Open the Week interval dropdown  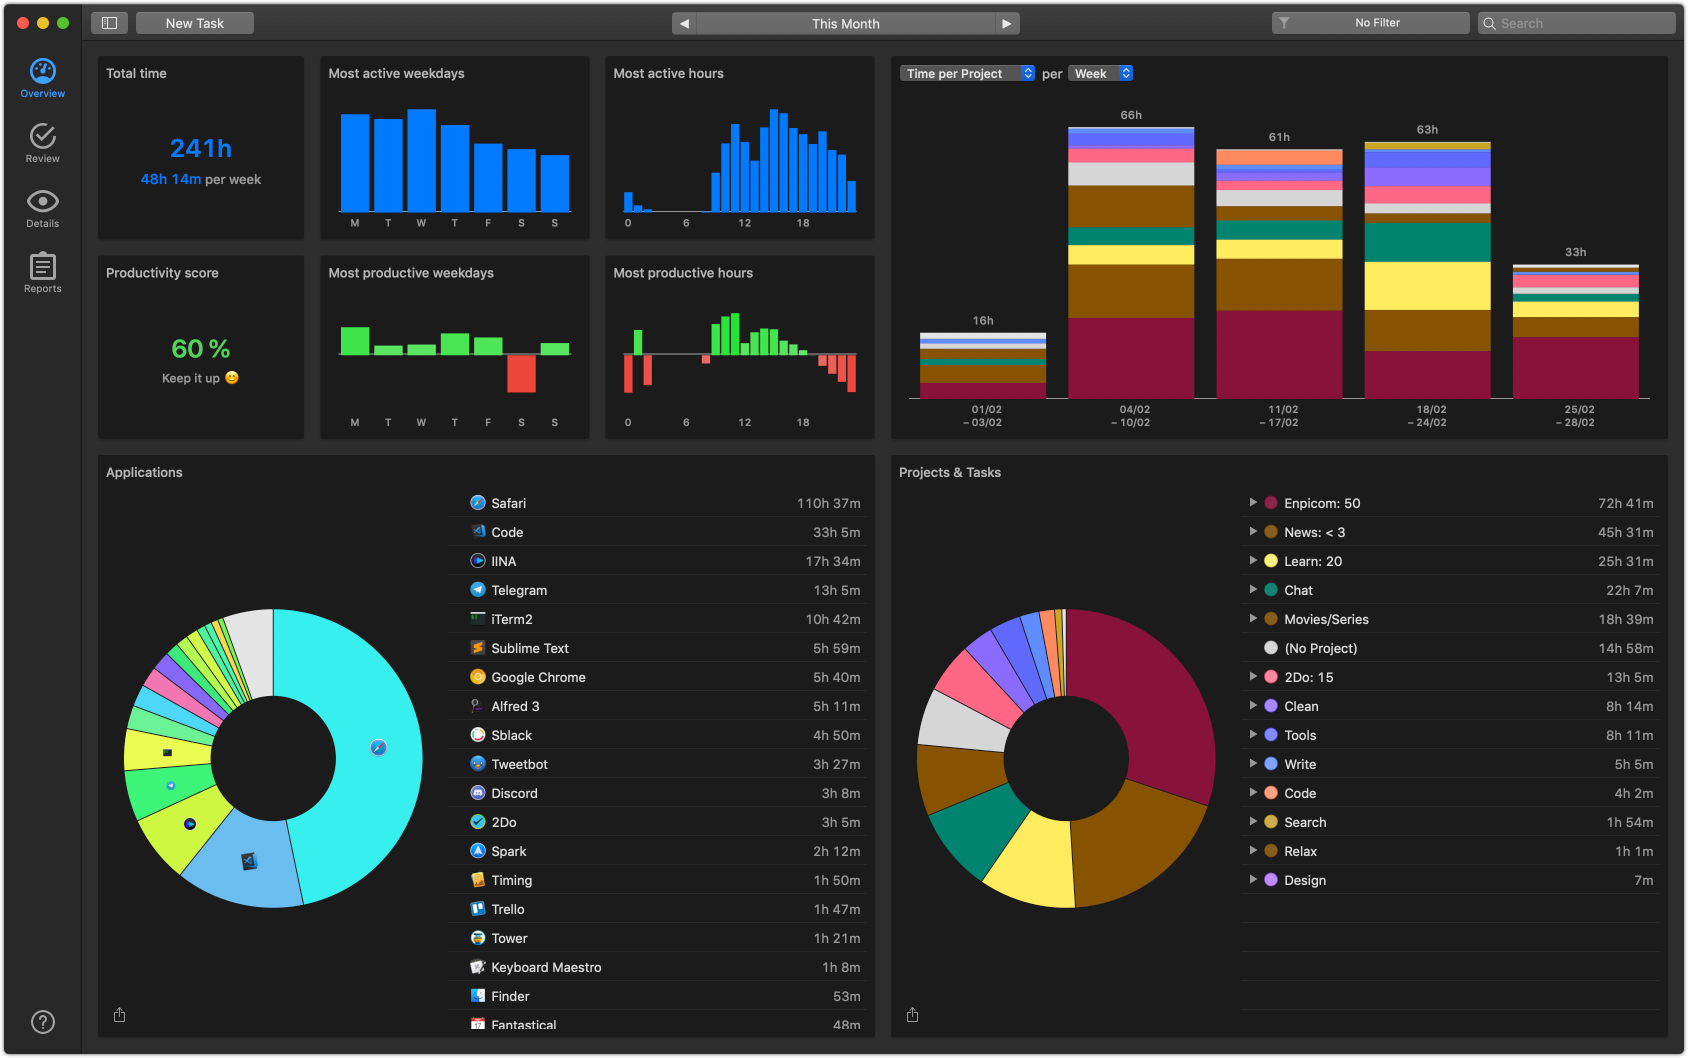pos(1100,73)
